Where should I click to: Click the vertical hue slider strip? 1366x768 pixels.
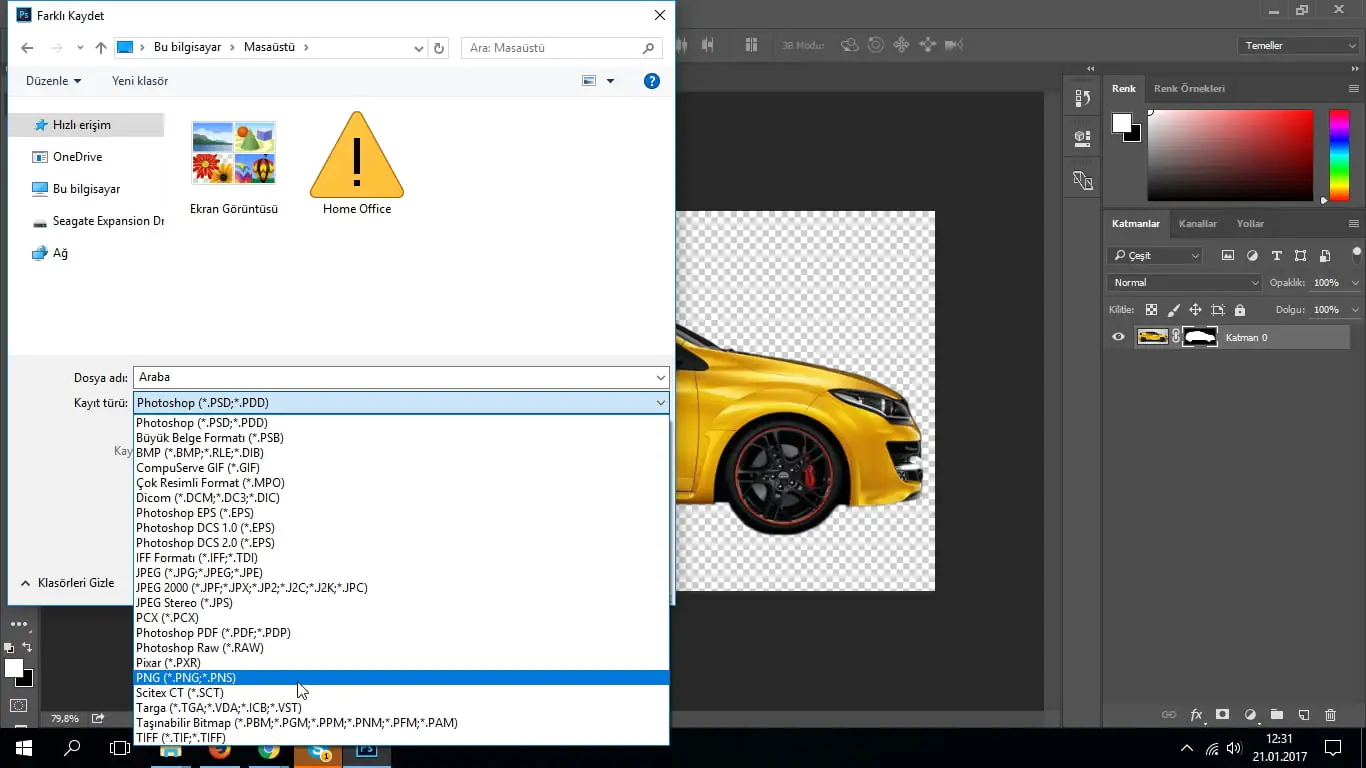1338,155
